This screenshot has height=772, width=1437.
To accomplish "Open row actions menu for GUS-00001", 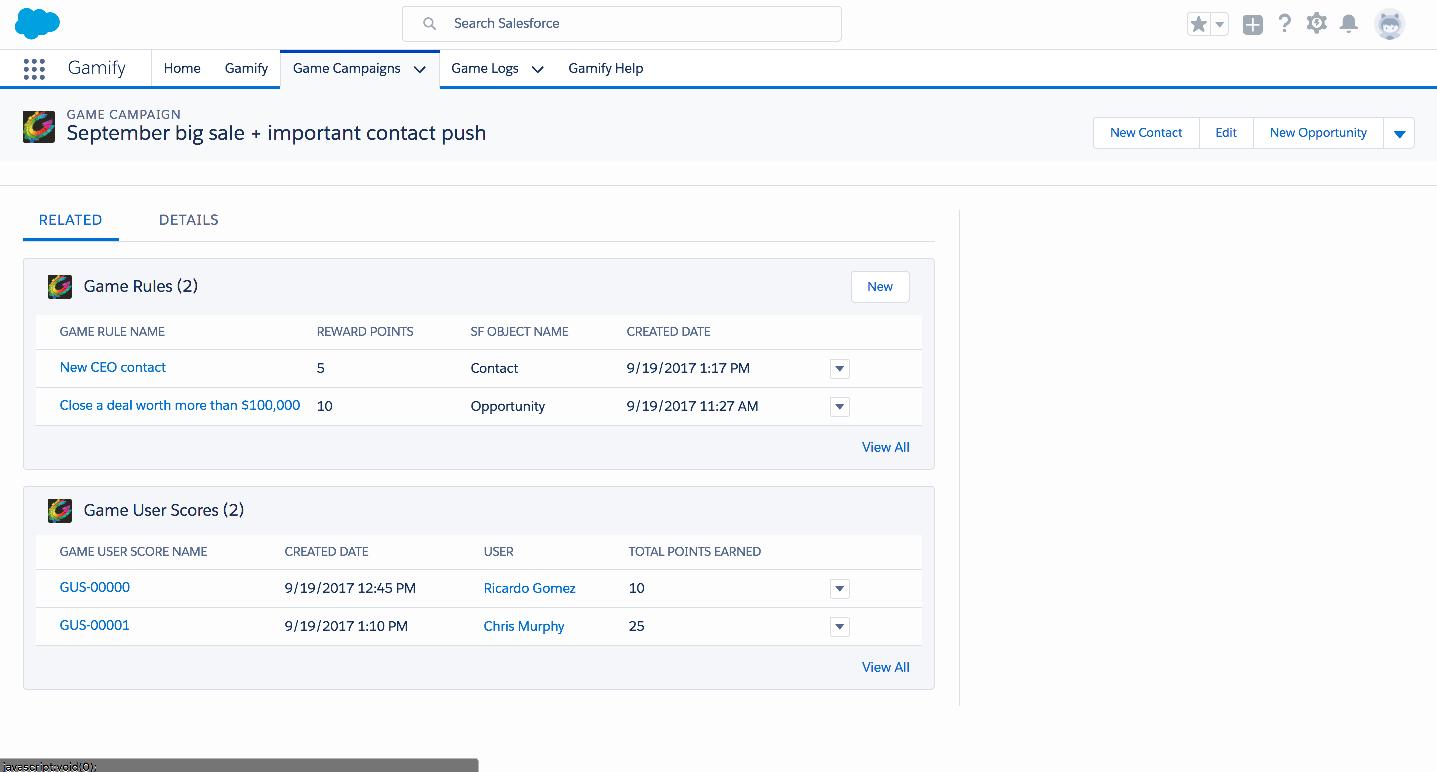I will pos(840,627).
